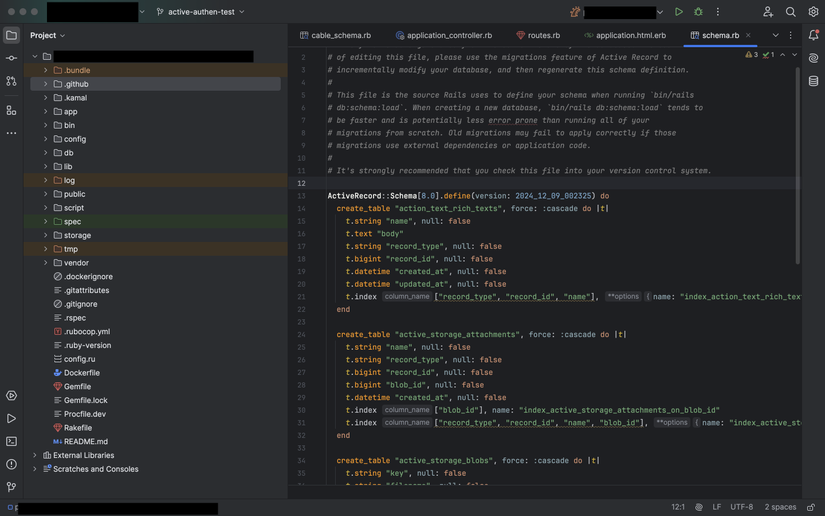825x516 pixels.
Task: Open Gemfile.lock in the project tree
Action: point(85,400)
